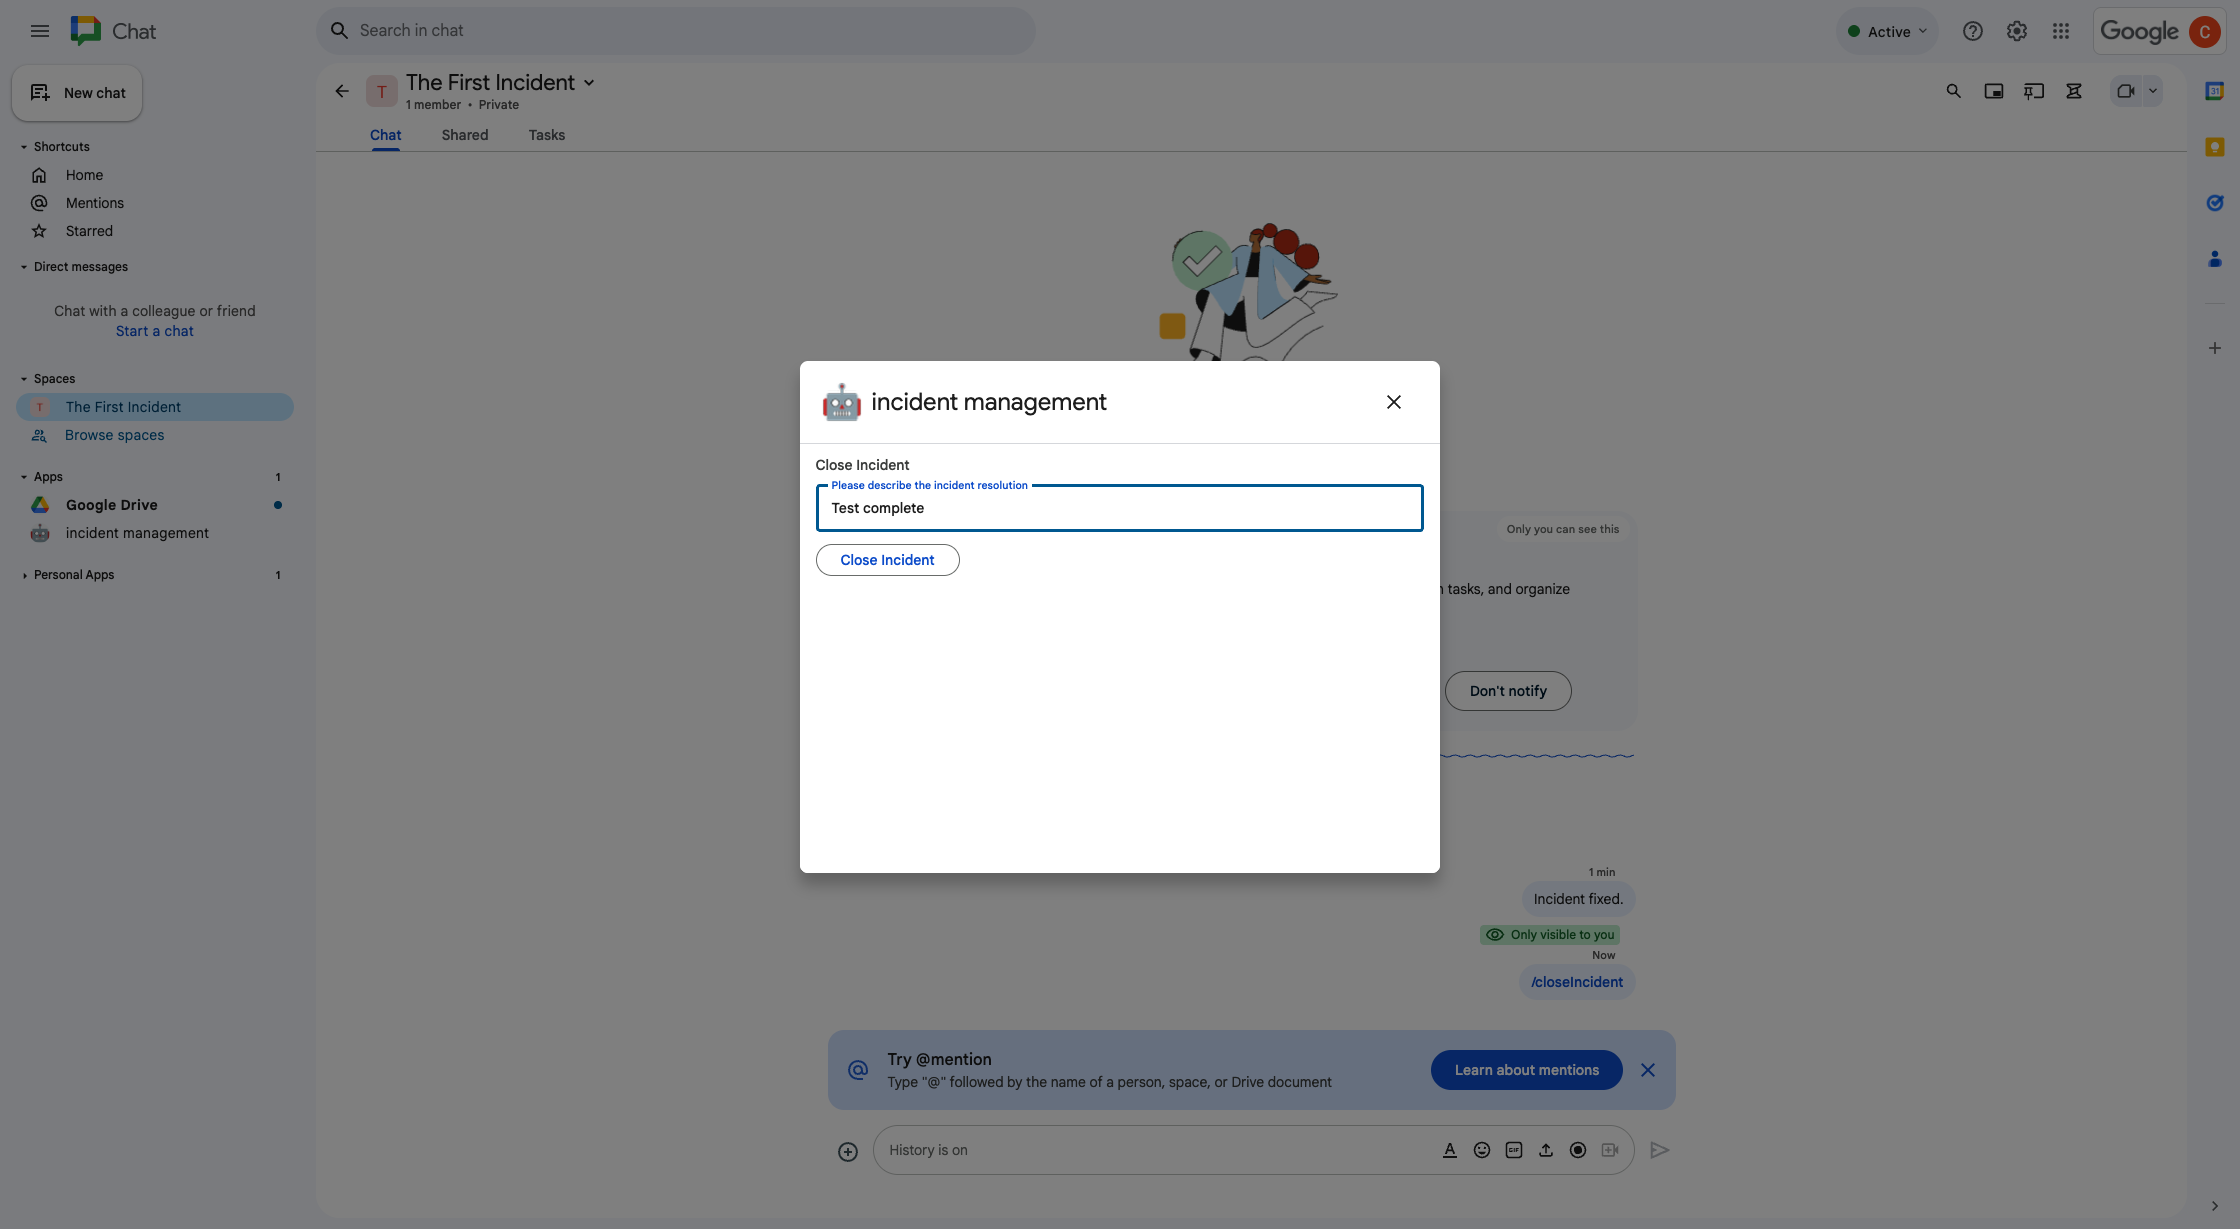
Task: Insert an emoji into the message
Action: pos(1482,1150)
